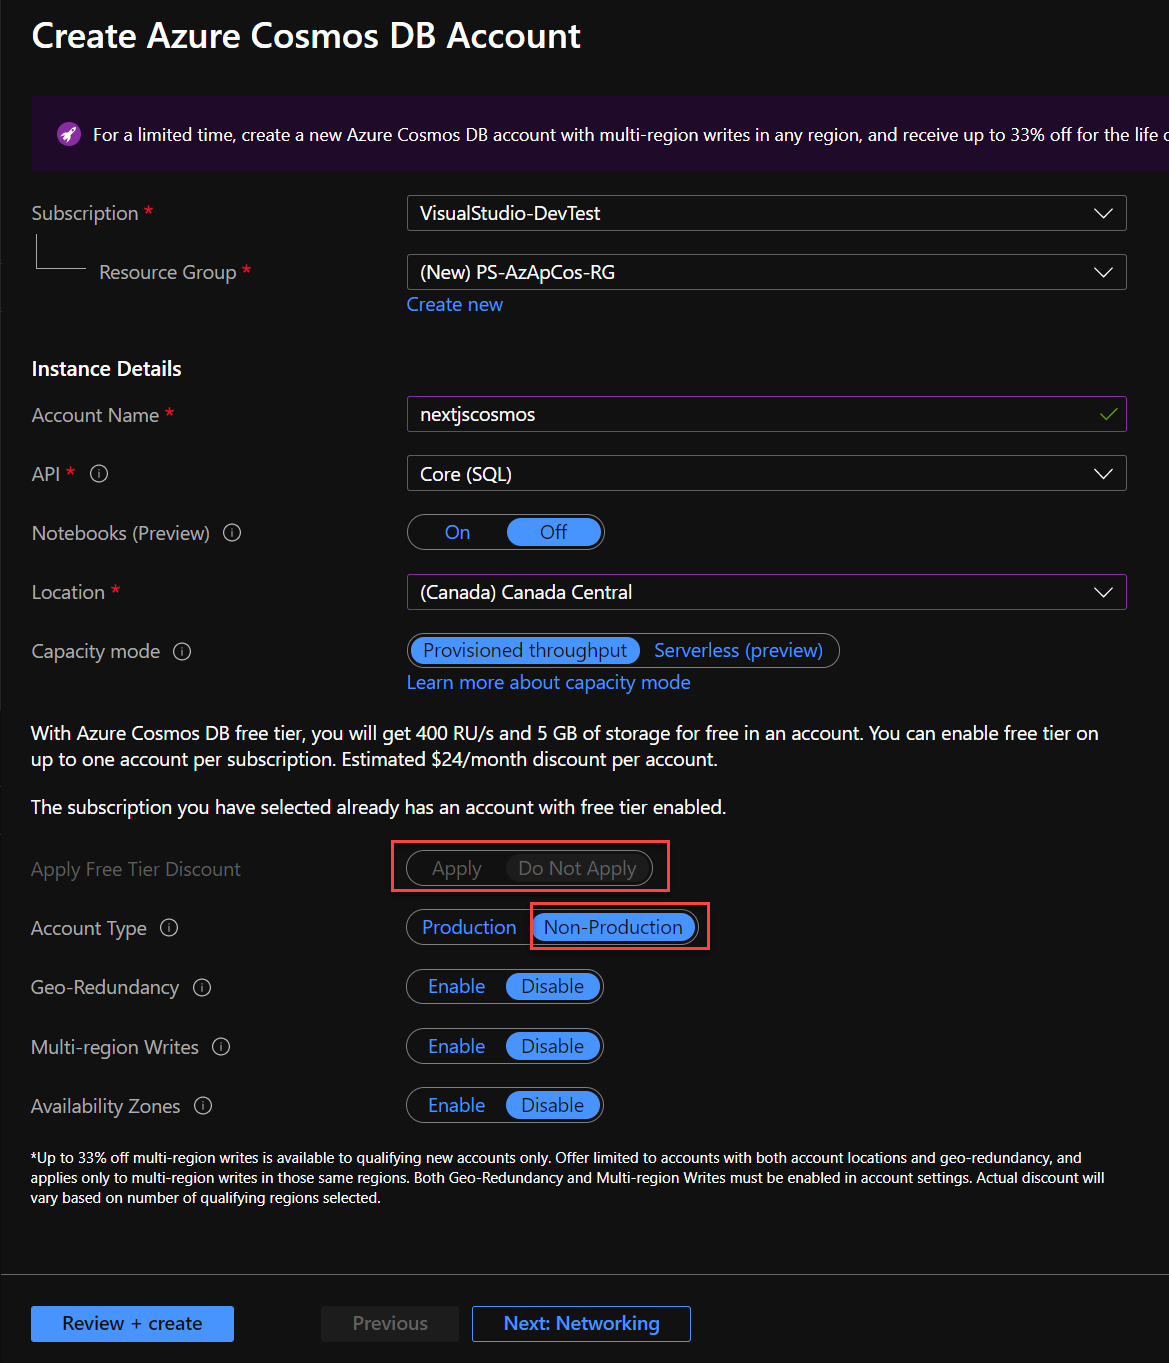1169x1363 pixels.
Task: Click info icon beside Availability Zones
Action: tap(203, 1106)
